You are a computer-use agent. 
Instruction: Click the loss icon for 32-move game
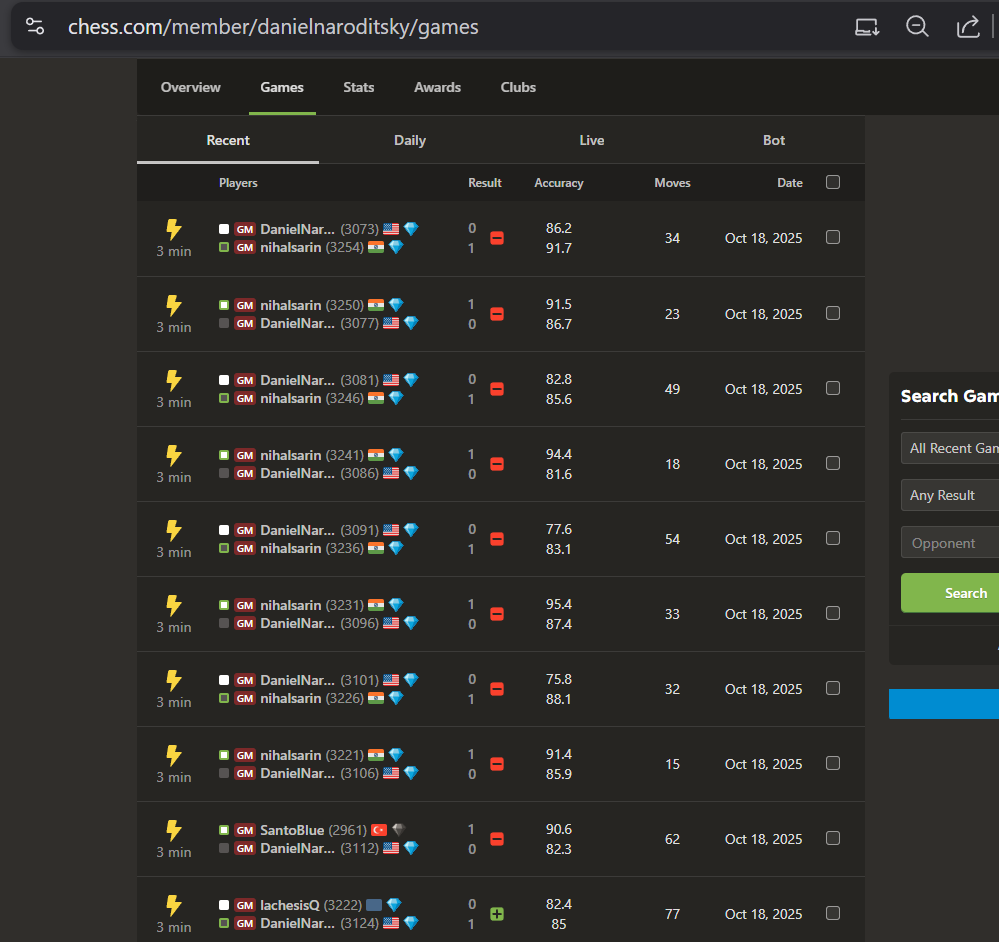click(x=497, y=689)
